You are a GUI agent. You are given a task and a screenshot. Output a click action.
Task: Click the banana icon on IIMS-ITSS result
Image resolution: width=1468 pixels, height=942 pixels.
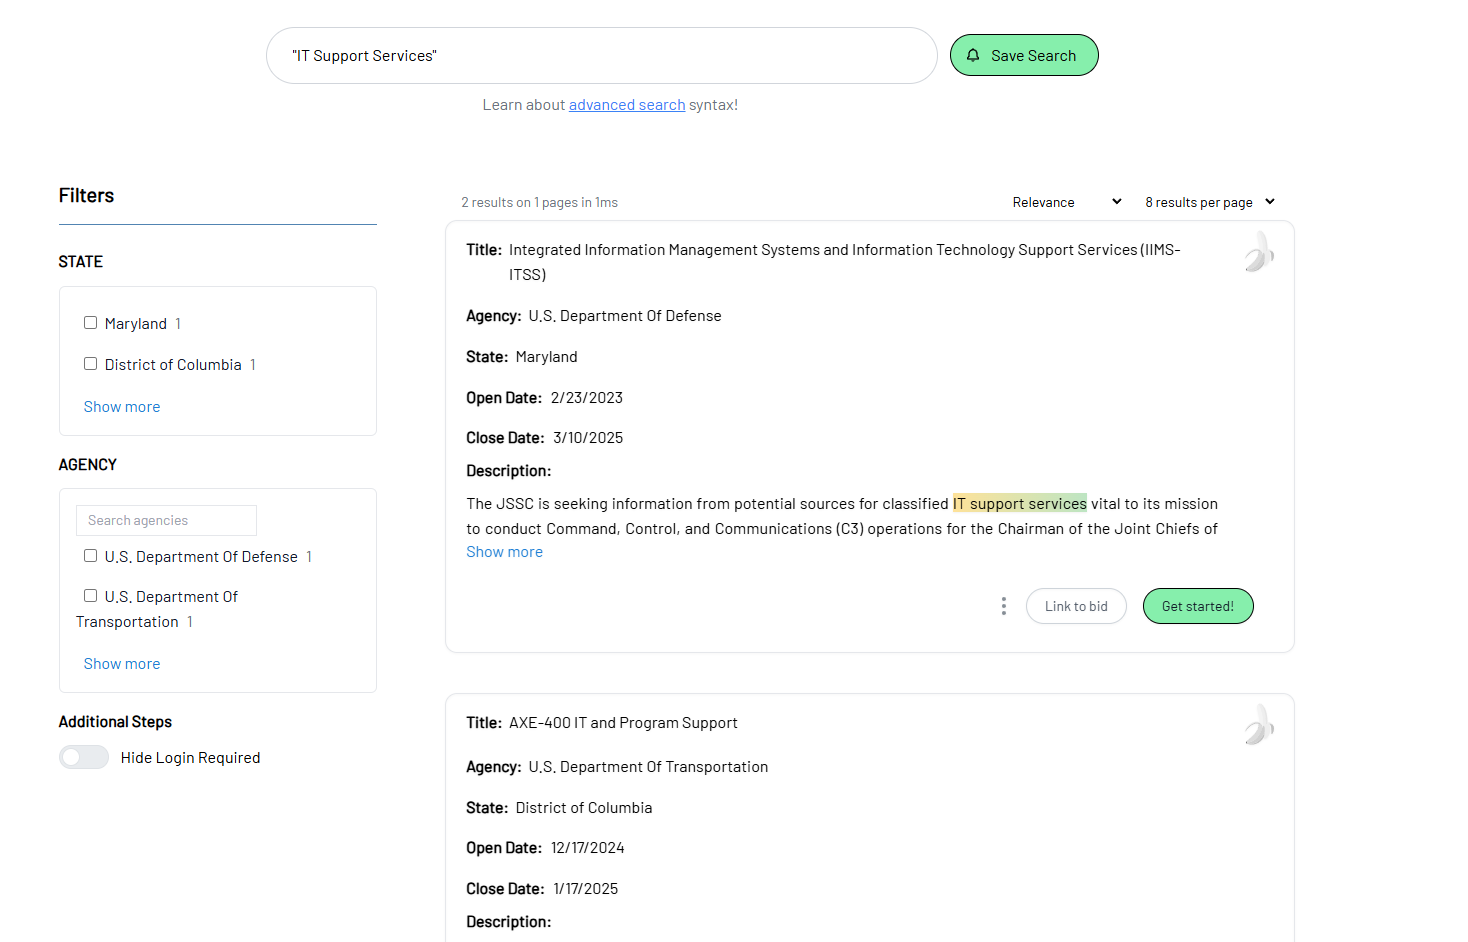pos(1259,252)
